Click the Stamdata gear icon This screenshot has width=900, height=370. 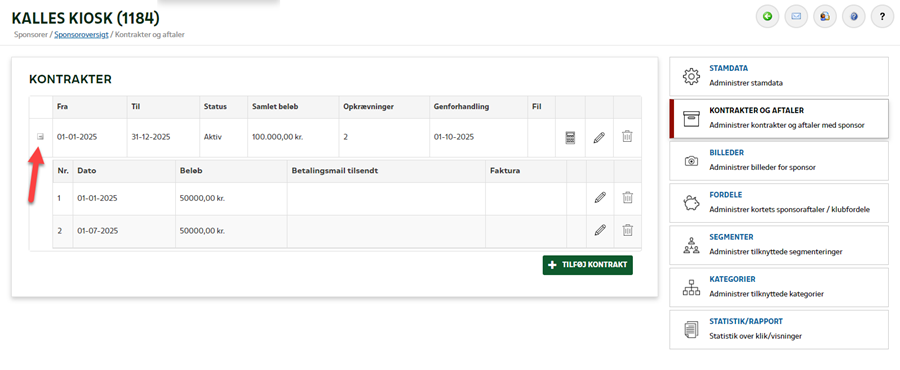click(691, 76)
